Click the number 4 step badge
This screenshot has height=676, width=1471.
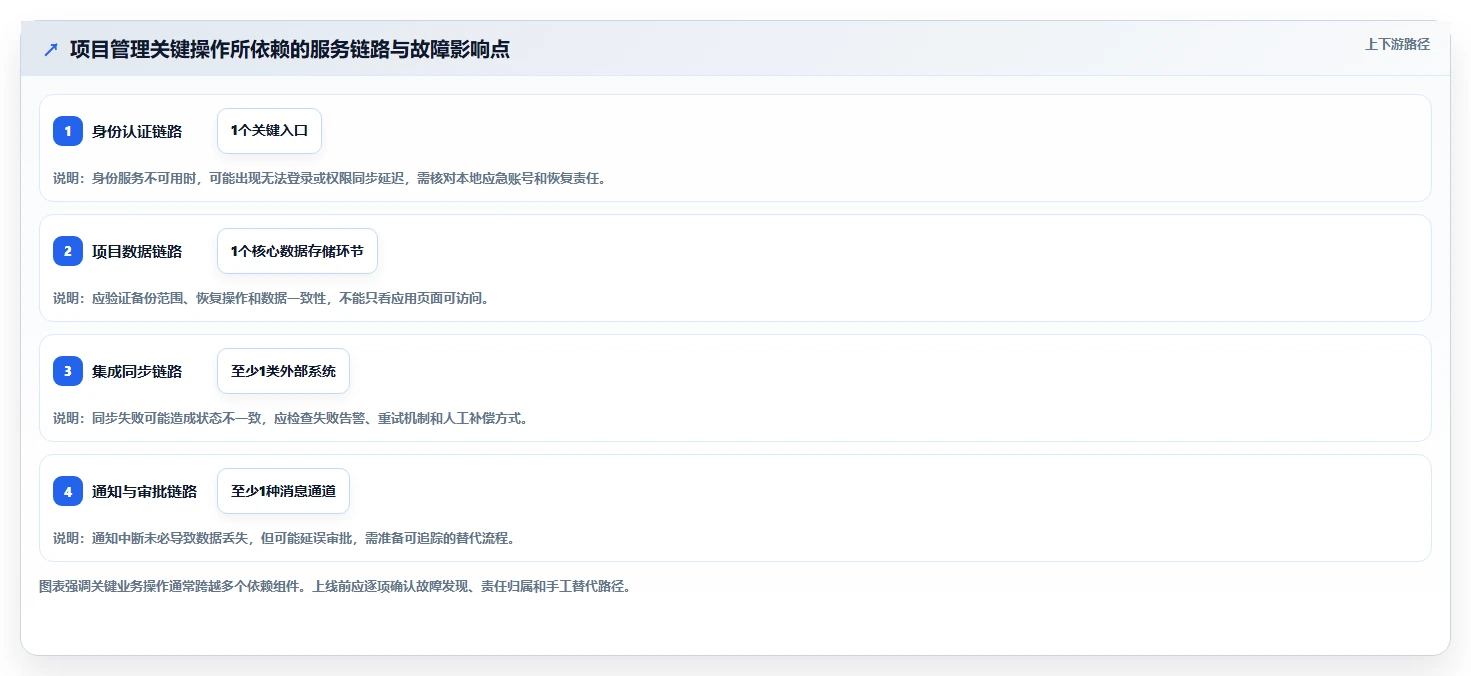tap(68, 491)
